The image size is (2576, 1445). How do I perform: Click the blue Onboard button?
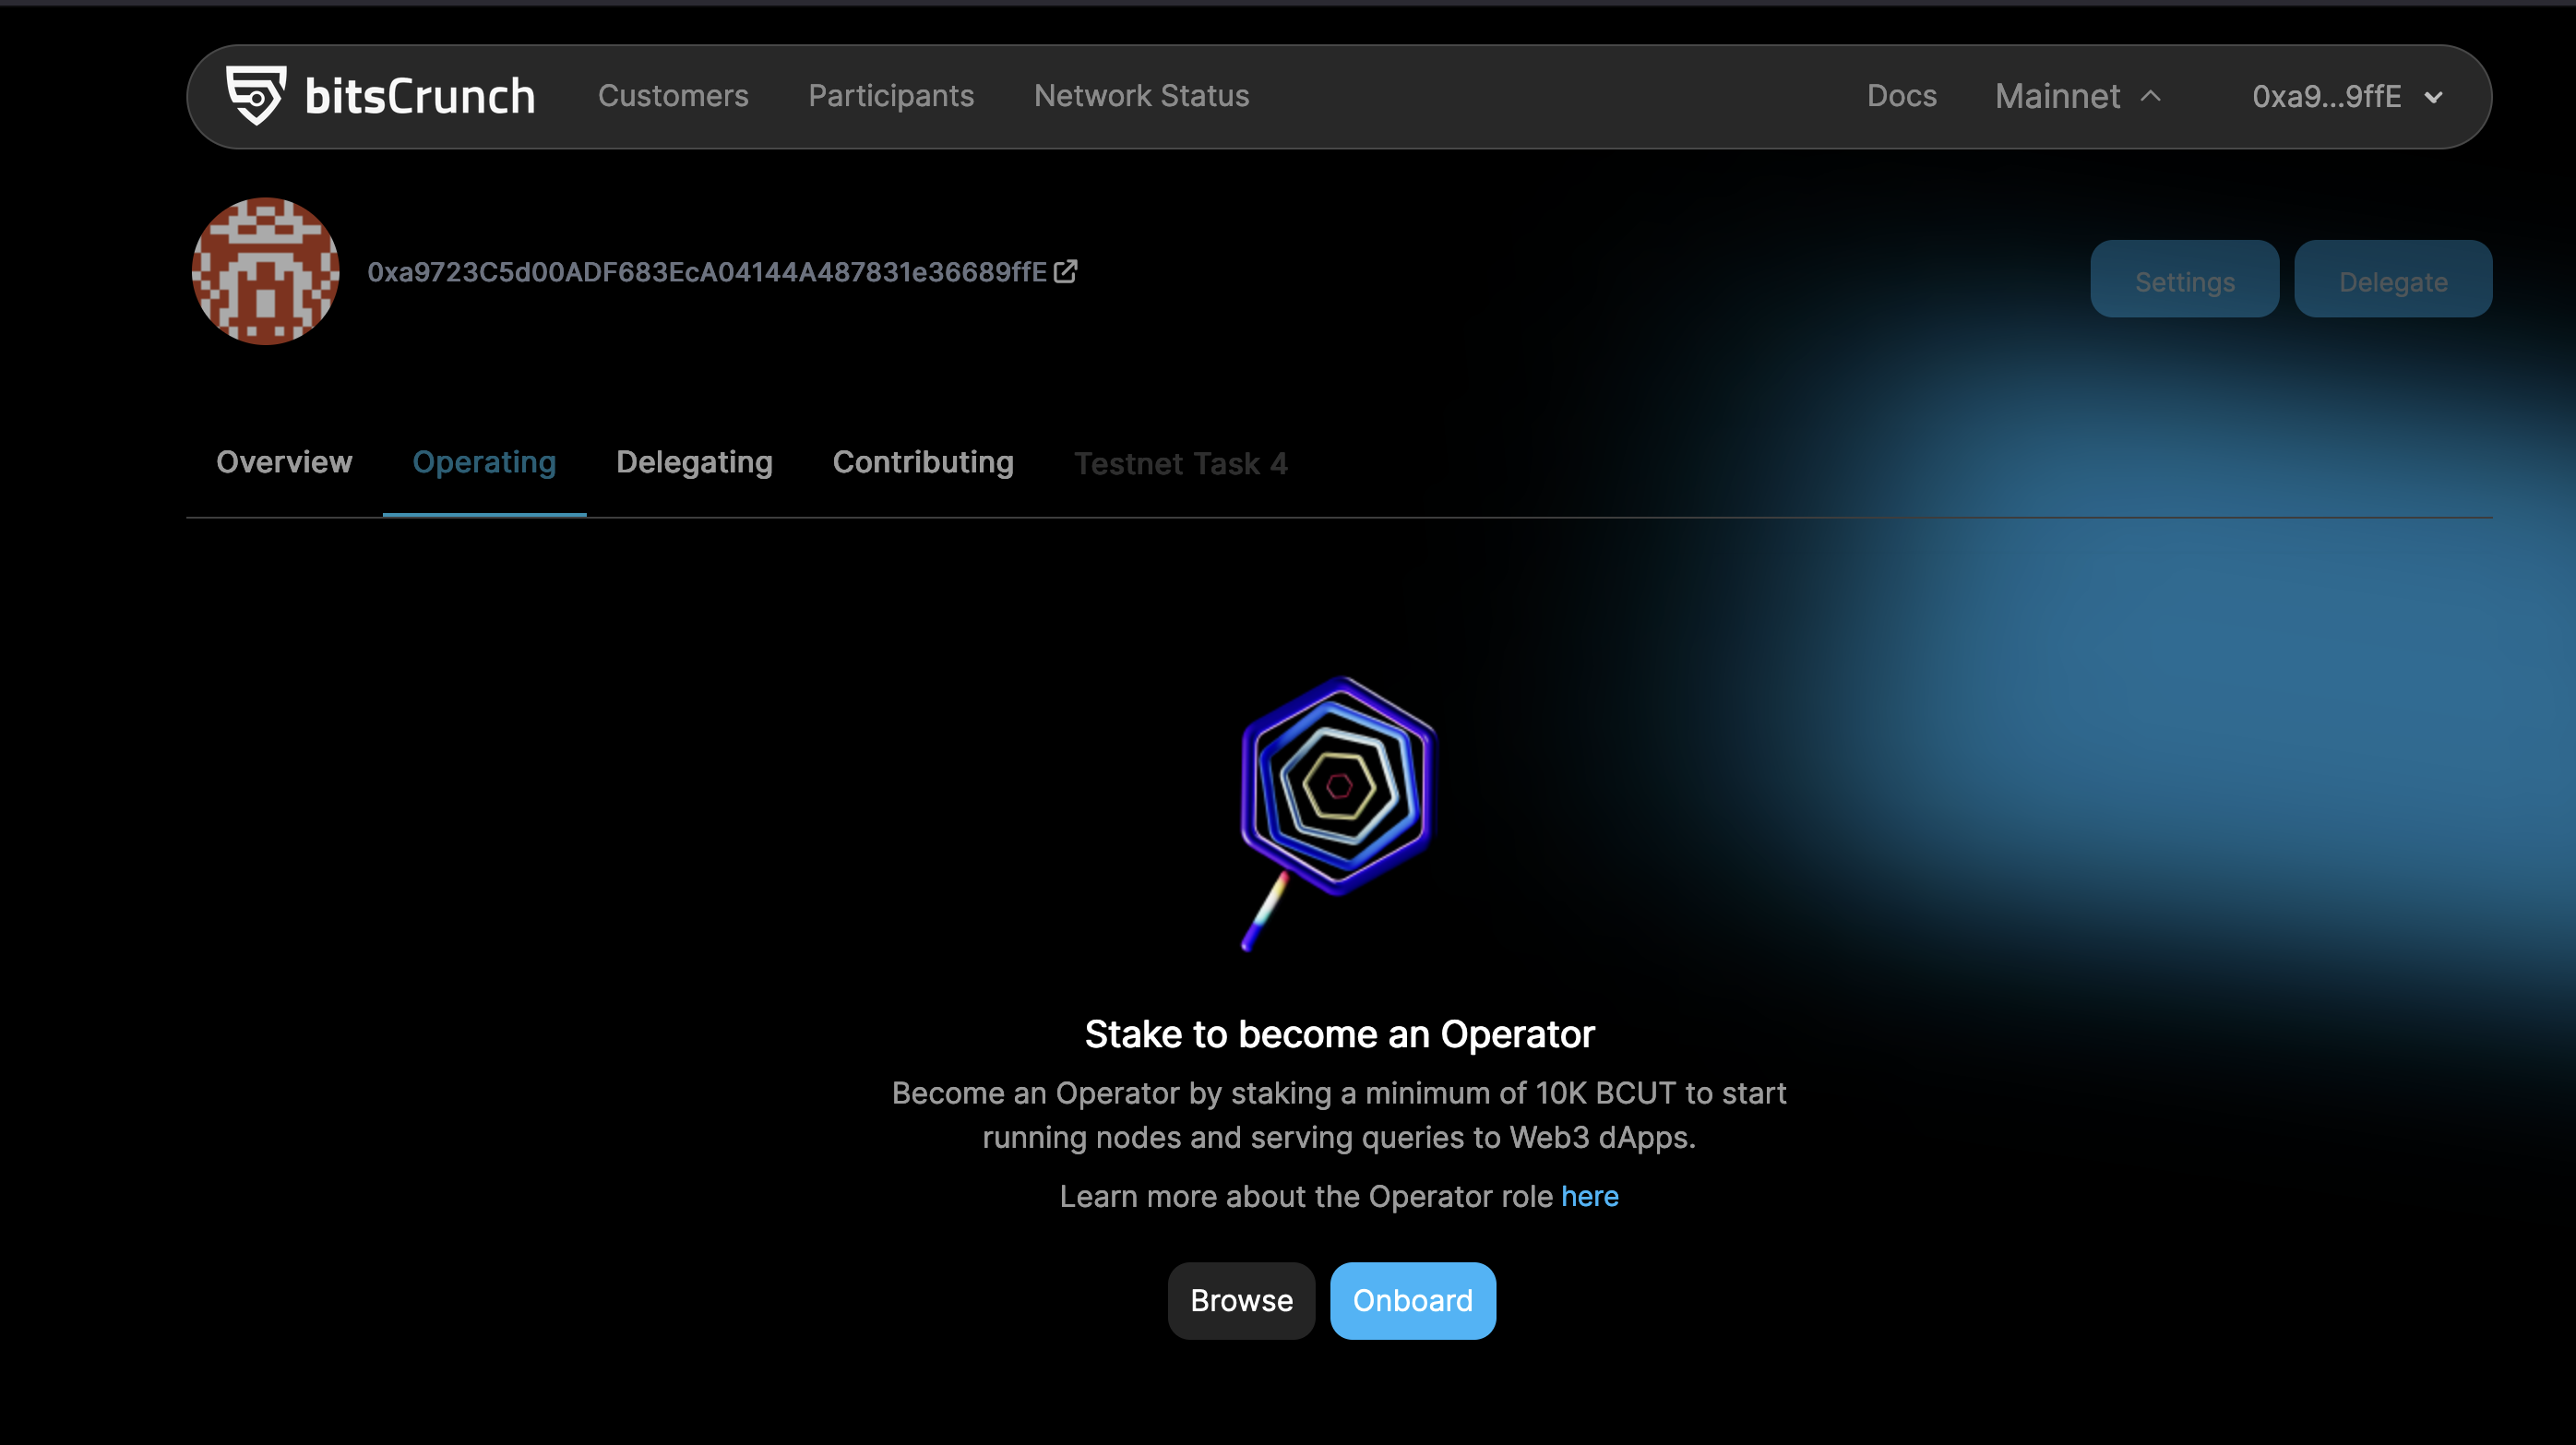tap(1412, 1300)
